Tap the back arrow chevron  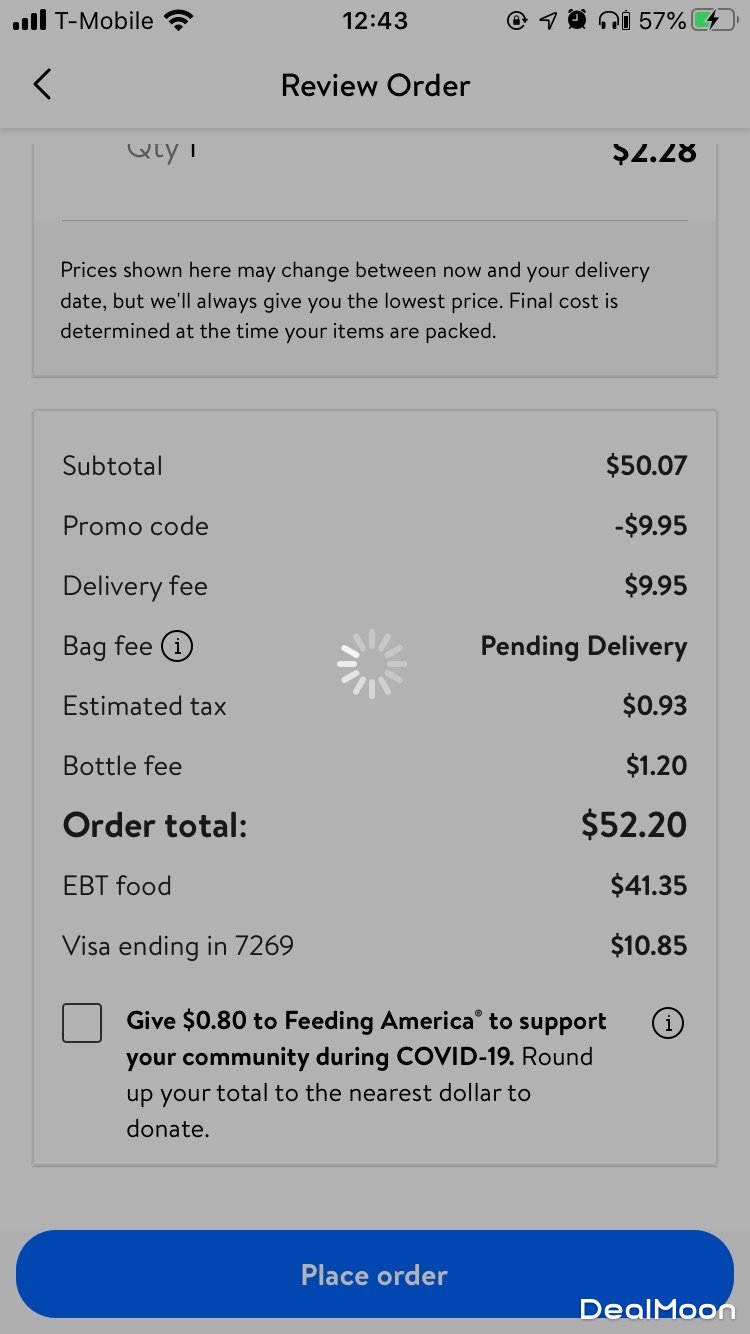coord(42,85)
